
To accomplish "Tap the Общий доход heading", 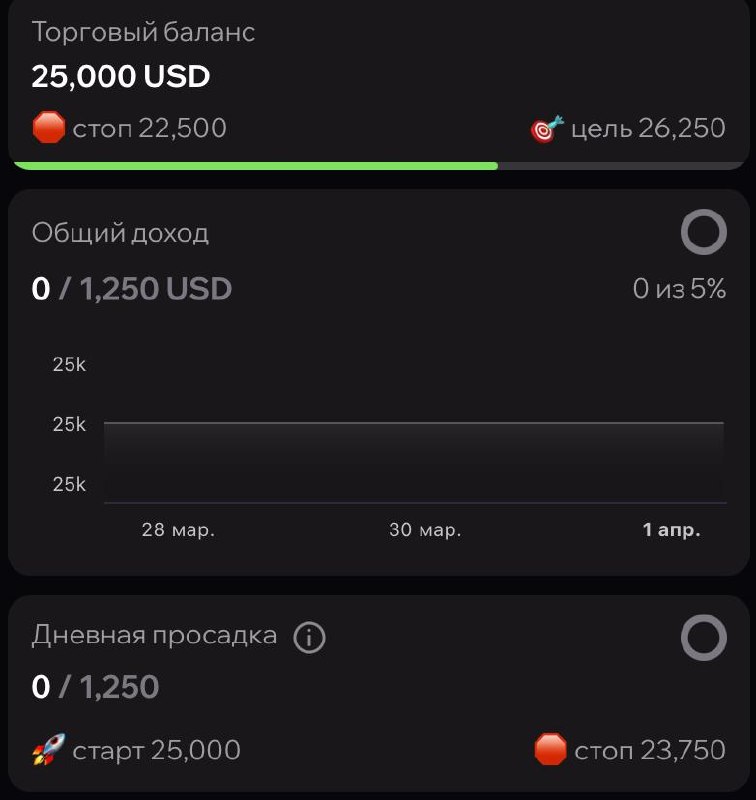I will pyautogui.click(x=120, y=233).
